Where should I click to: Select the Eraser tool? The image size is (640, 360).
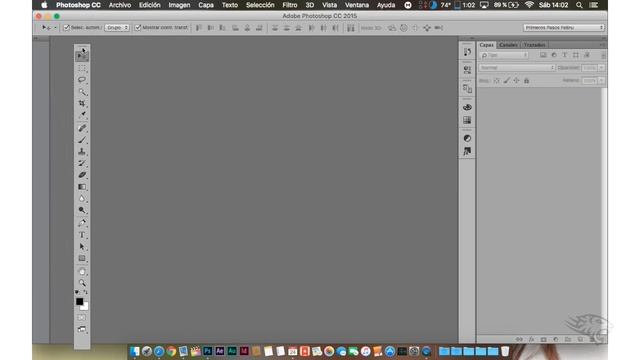click(x=82, y=175)
